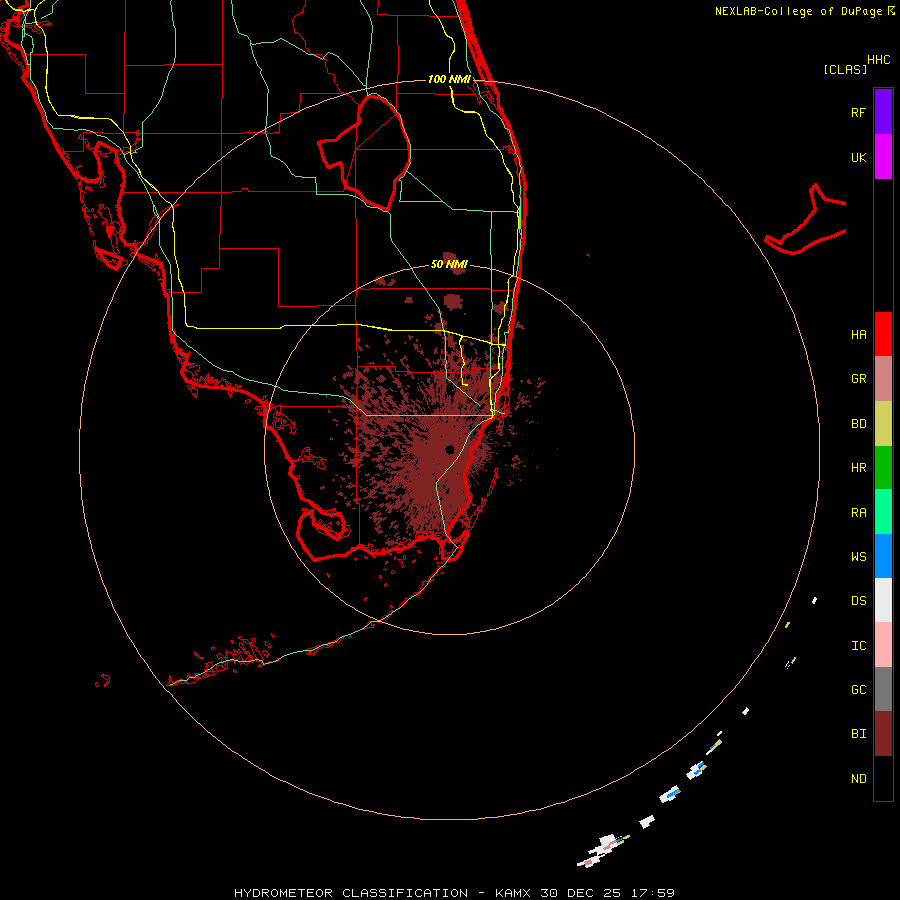This screenshot has width=900, height=900.
Task: Click the 'IC' legend label
Action: pyautogui.click(x=858, y=646)
